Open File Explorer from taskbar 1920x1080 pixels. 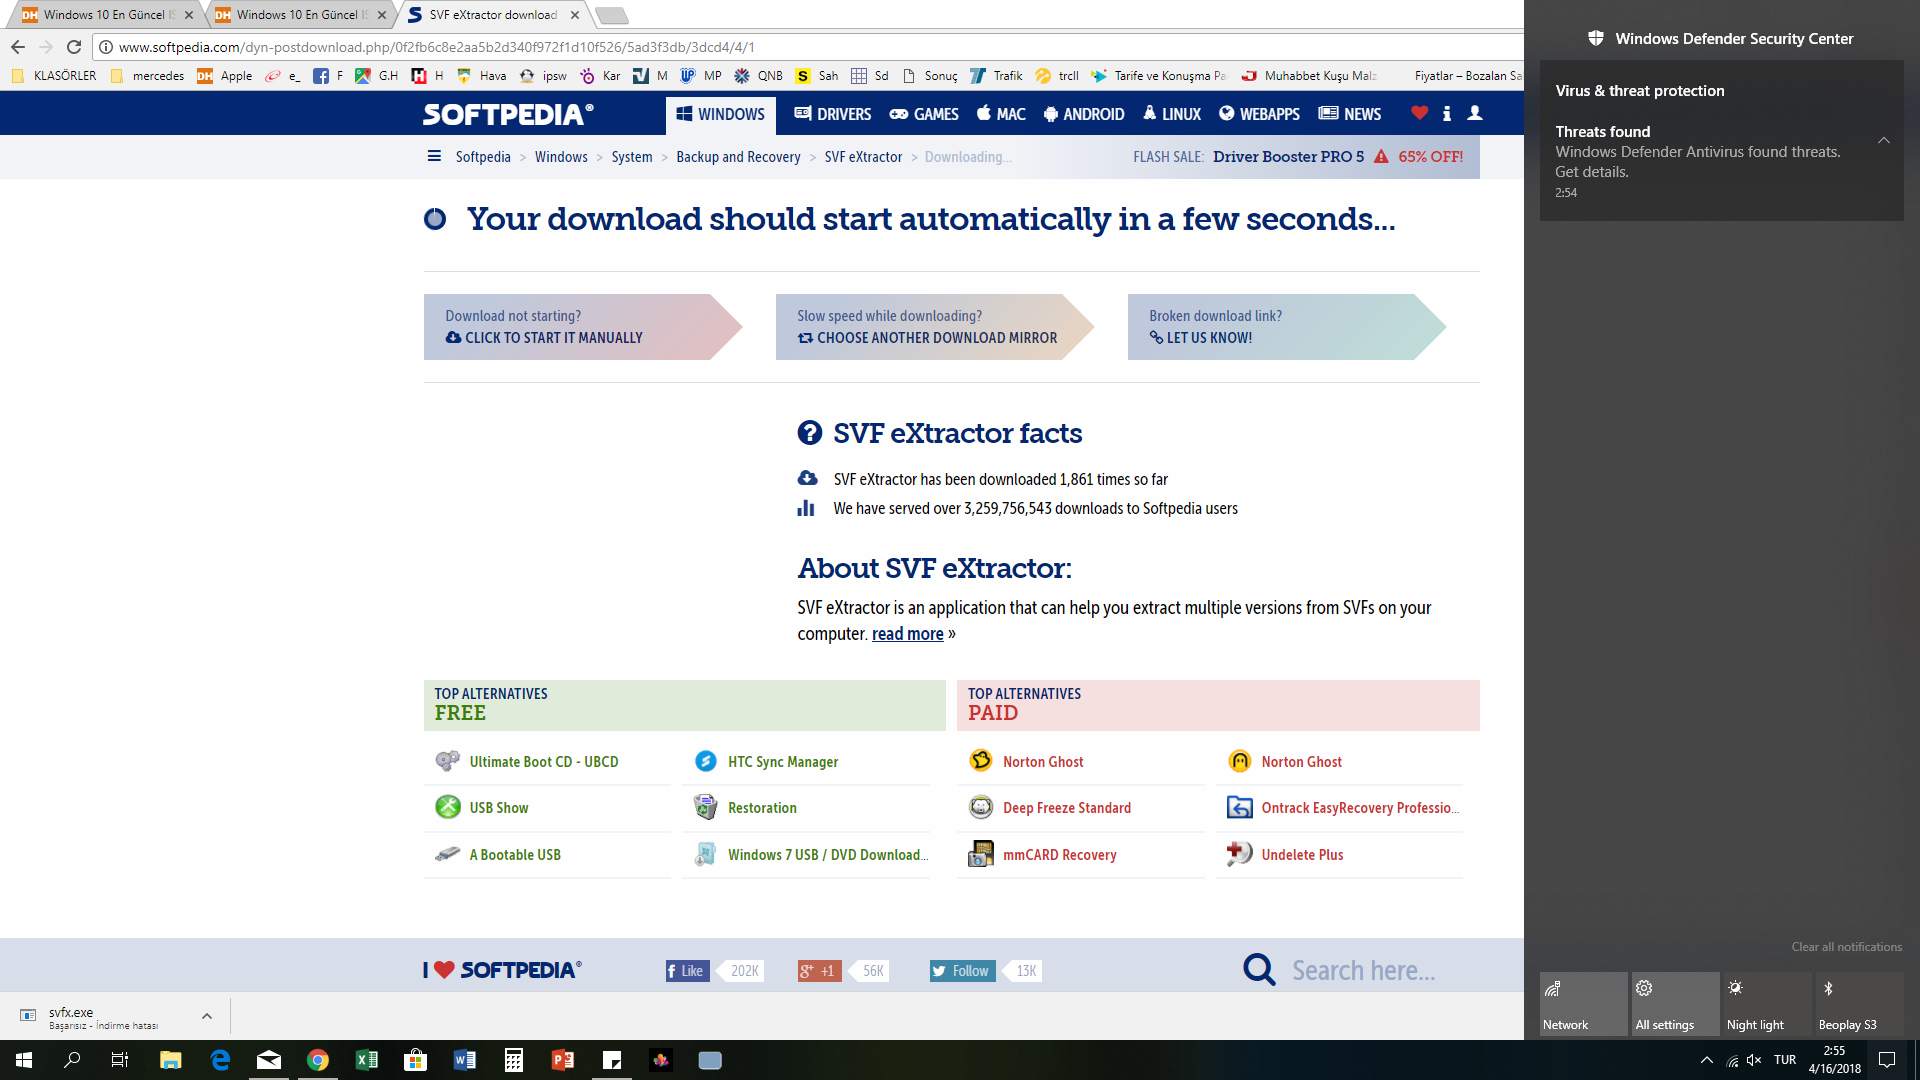click(x=170, y=1060)
